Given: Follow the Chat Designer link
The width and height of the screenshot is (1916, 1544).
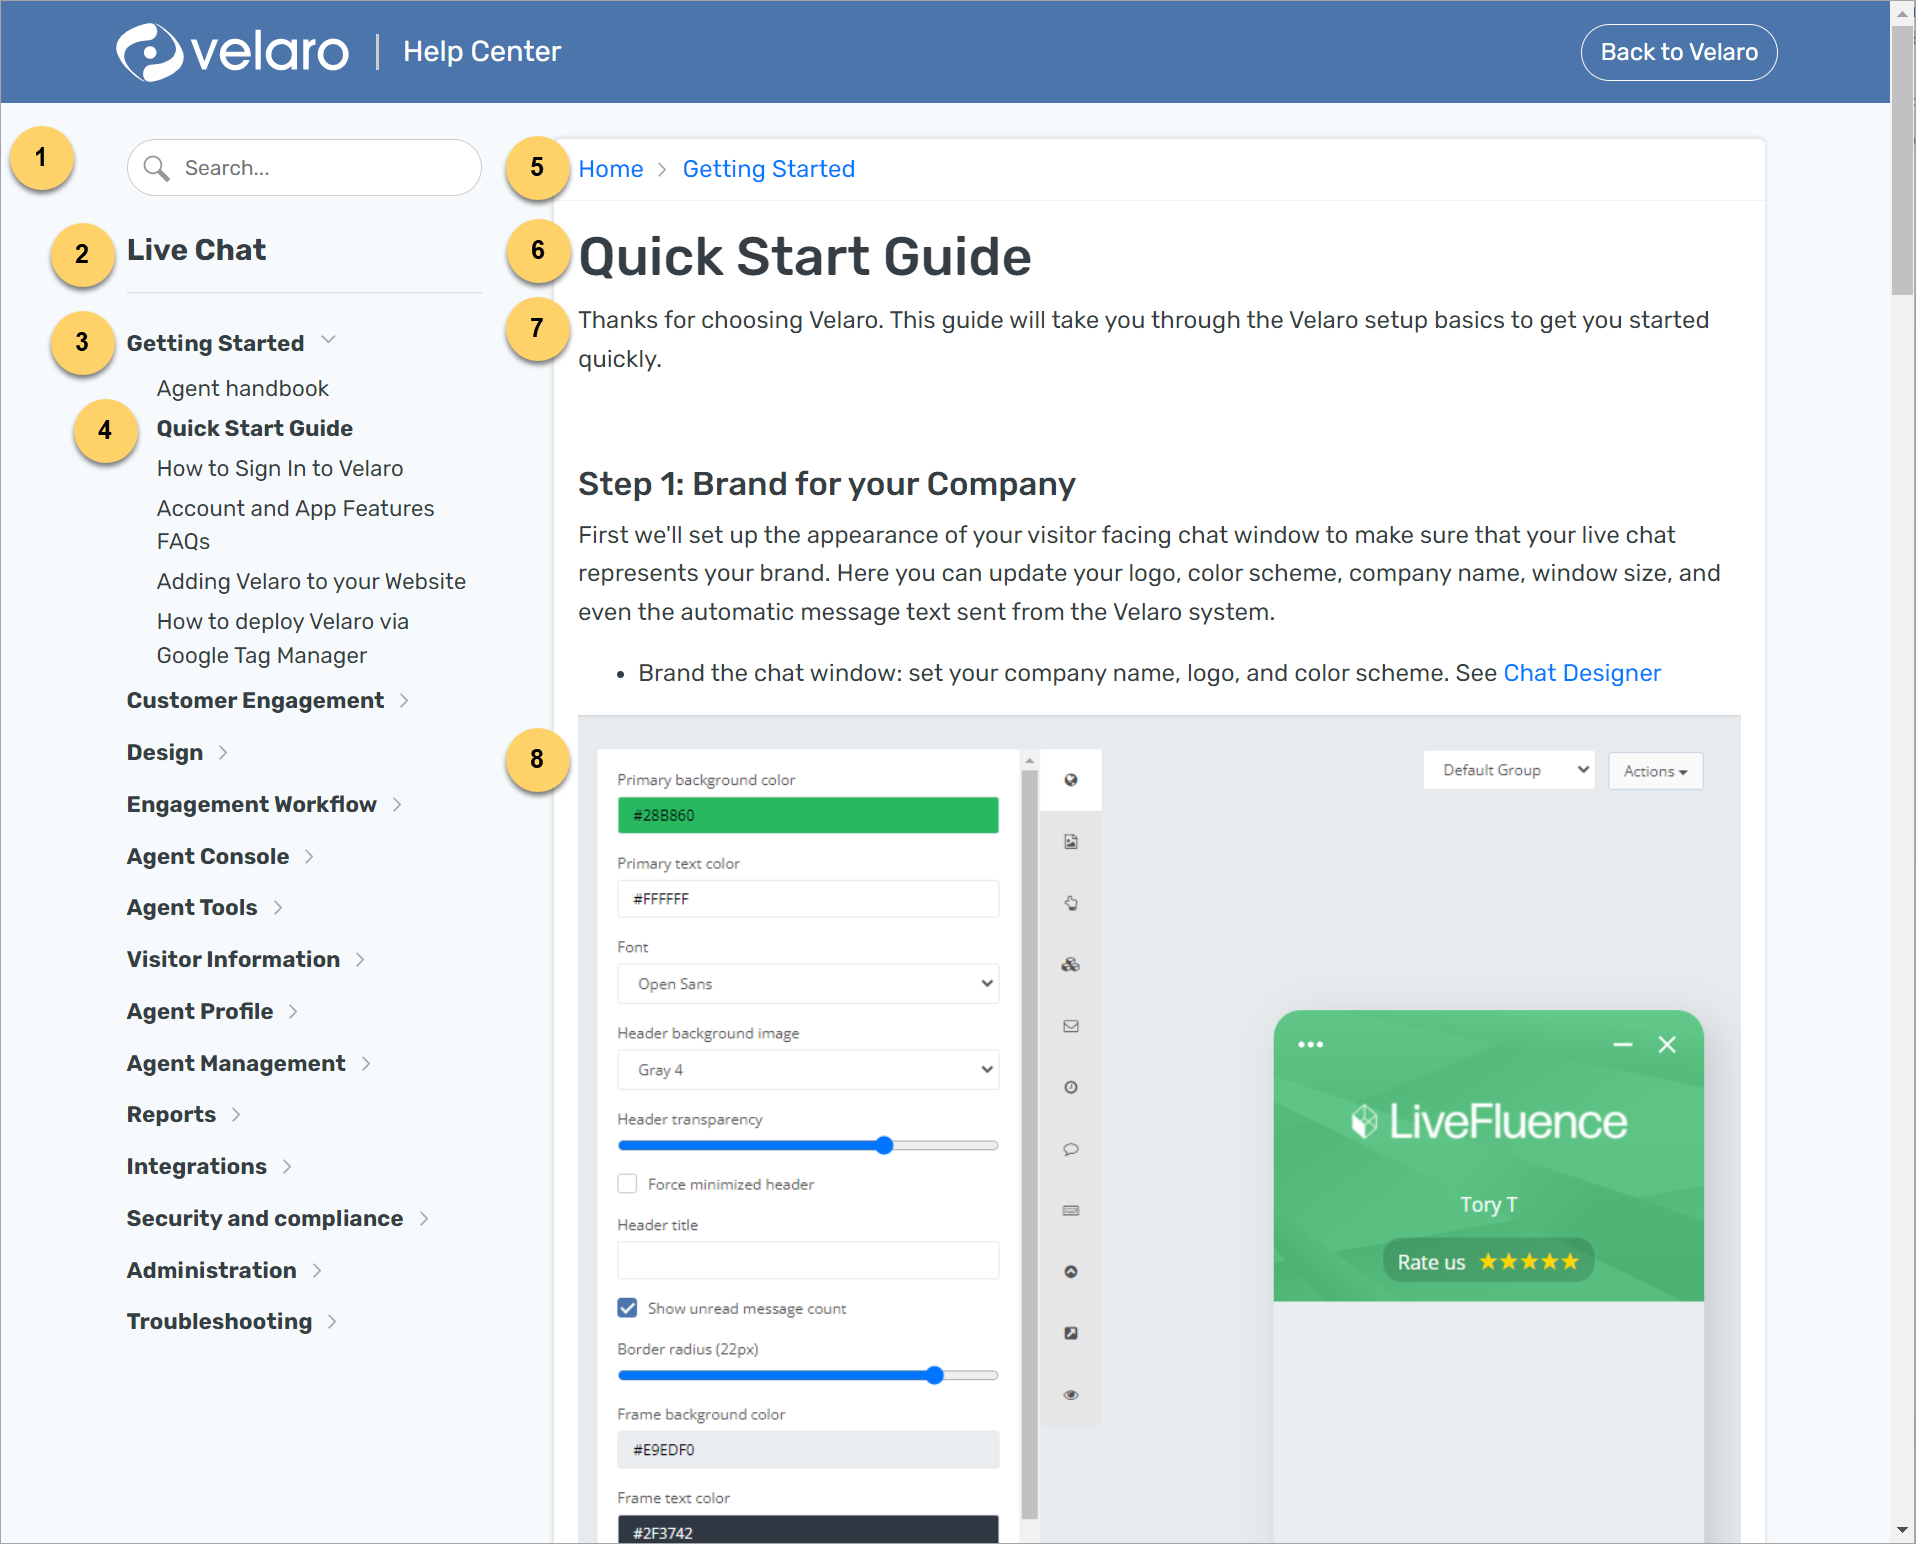Looking at the screenshot, I should tap(1581, 673).
